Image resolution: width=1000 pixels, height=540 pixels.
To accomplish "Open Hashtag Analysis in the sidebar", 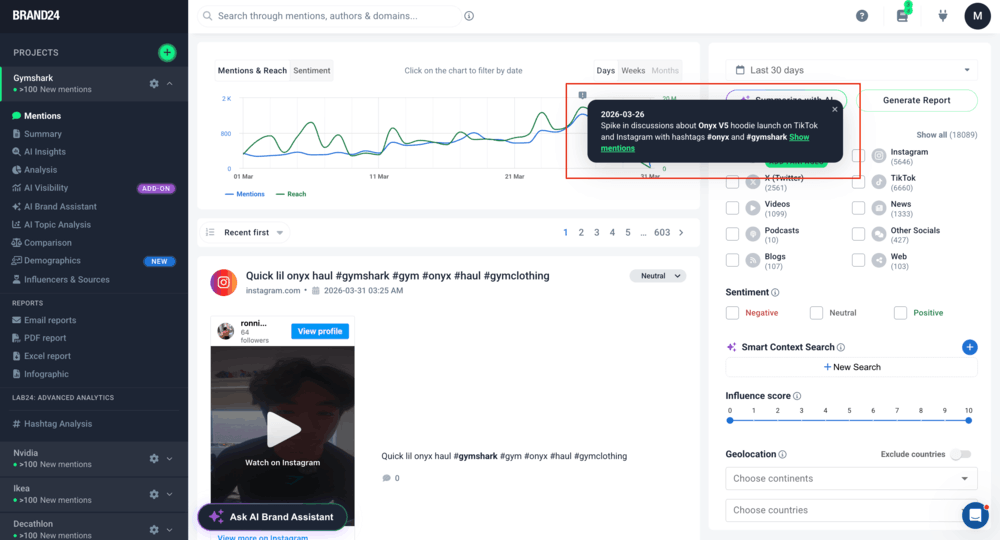I will tap(58, 424).
